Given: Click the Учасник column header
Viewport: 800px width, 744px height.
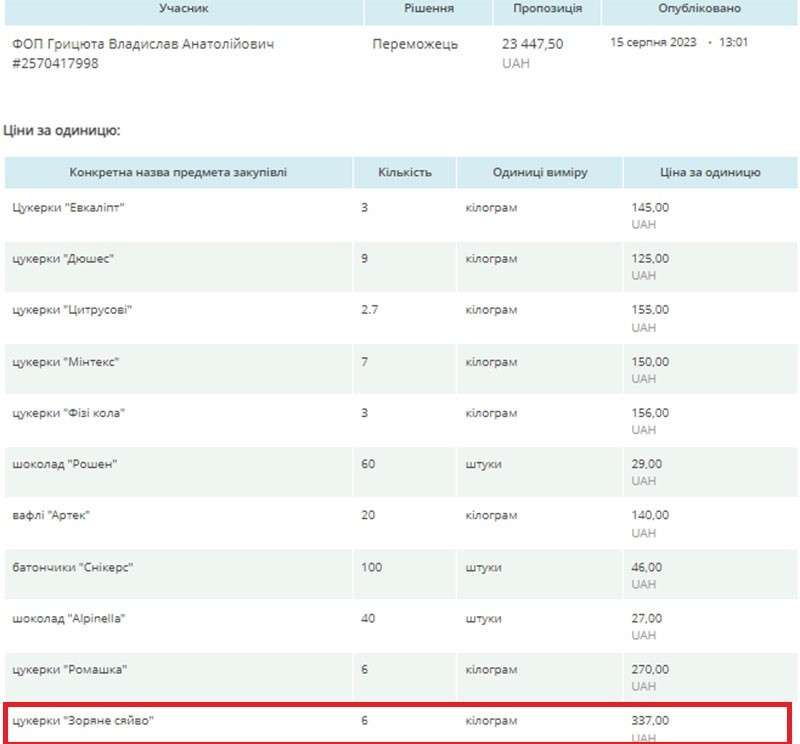Looking at the screenshot, I should [183, 8].
